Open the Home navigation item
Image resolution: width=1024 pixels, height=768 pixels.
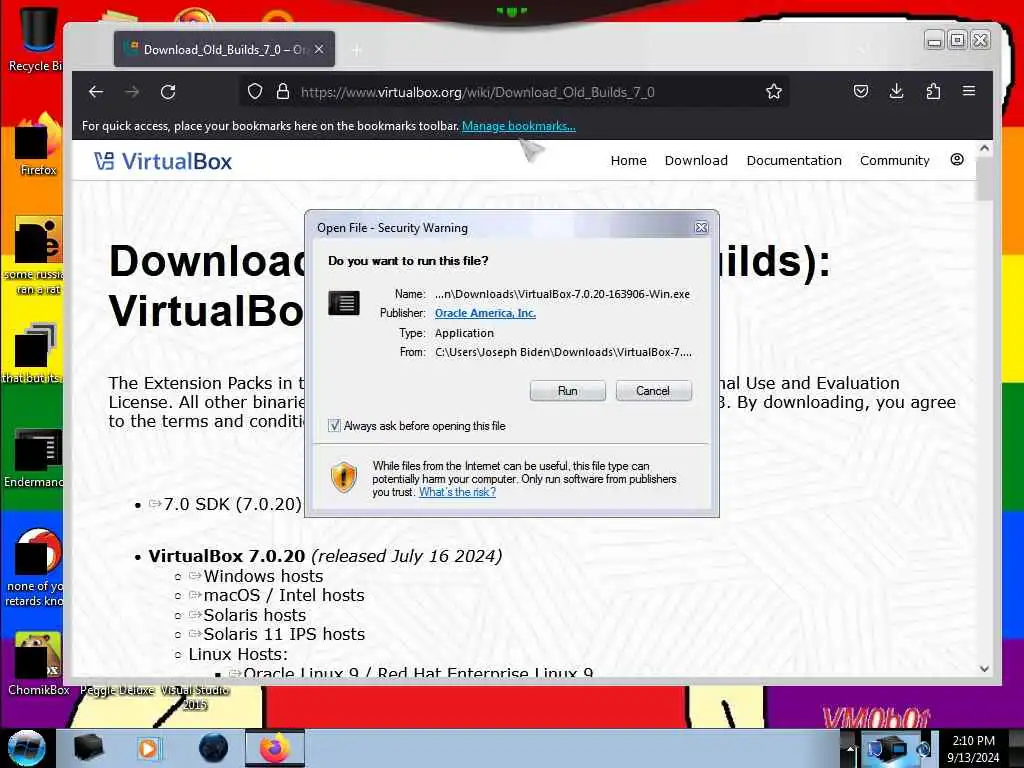[628, 161]
